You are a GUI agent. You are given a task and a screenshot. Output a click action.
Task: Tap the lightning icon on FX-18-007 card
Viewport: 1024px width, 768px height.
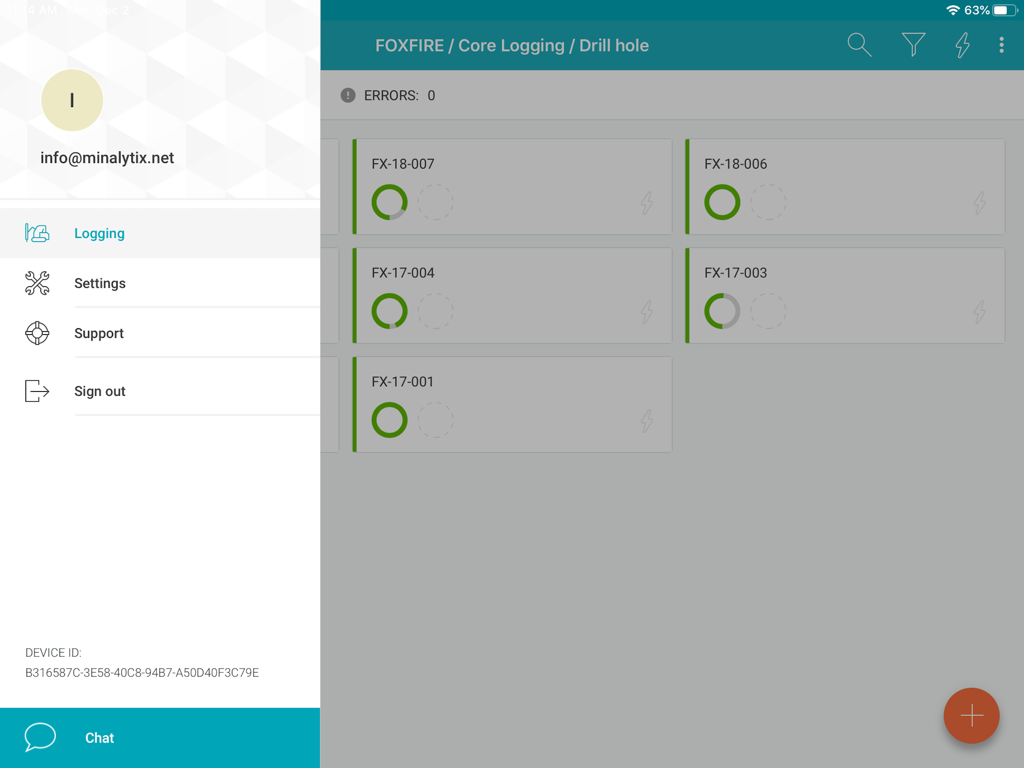648,202
